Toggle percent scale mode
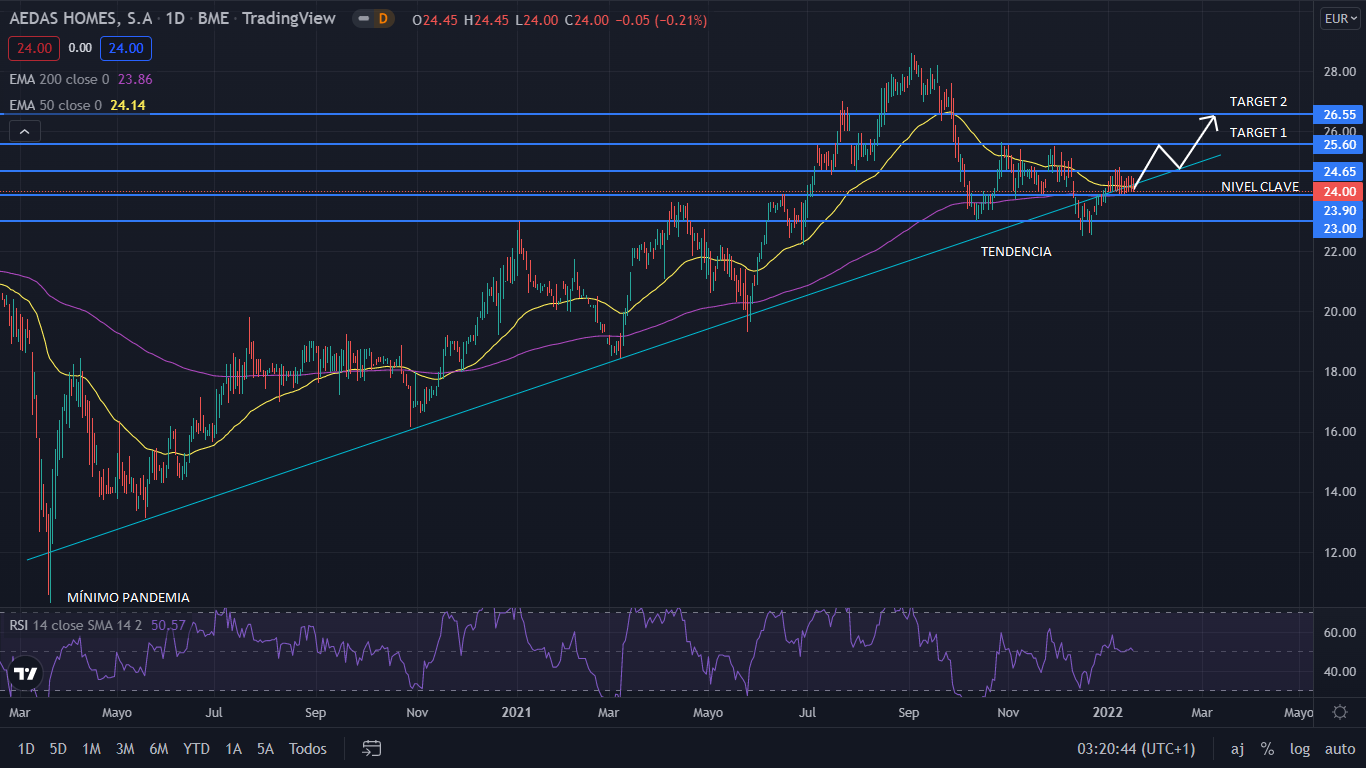Screen dimensions: 1366x768 [1267, 748]
